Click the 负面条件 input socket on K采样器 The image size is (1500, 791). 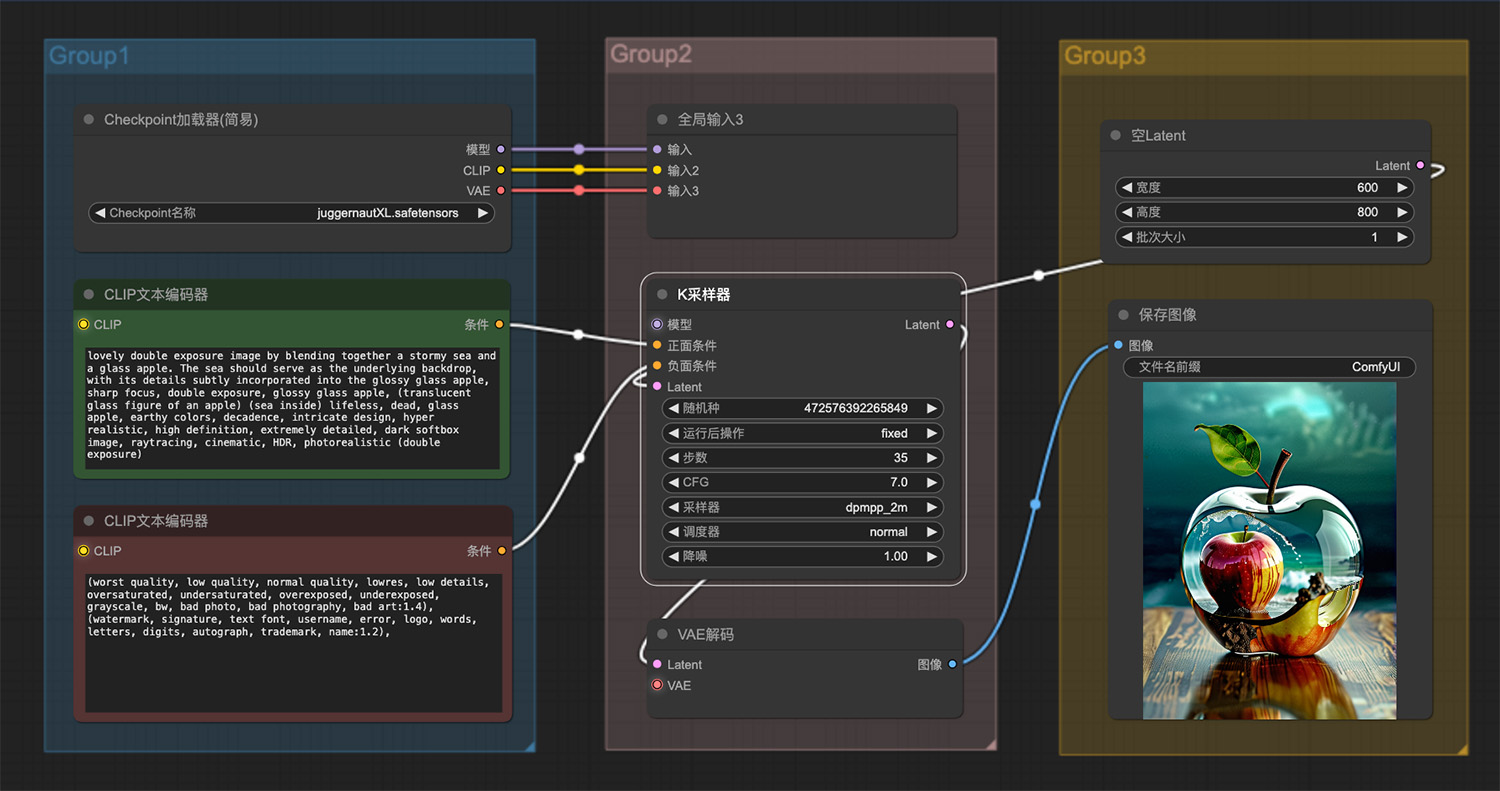(657, 366)
